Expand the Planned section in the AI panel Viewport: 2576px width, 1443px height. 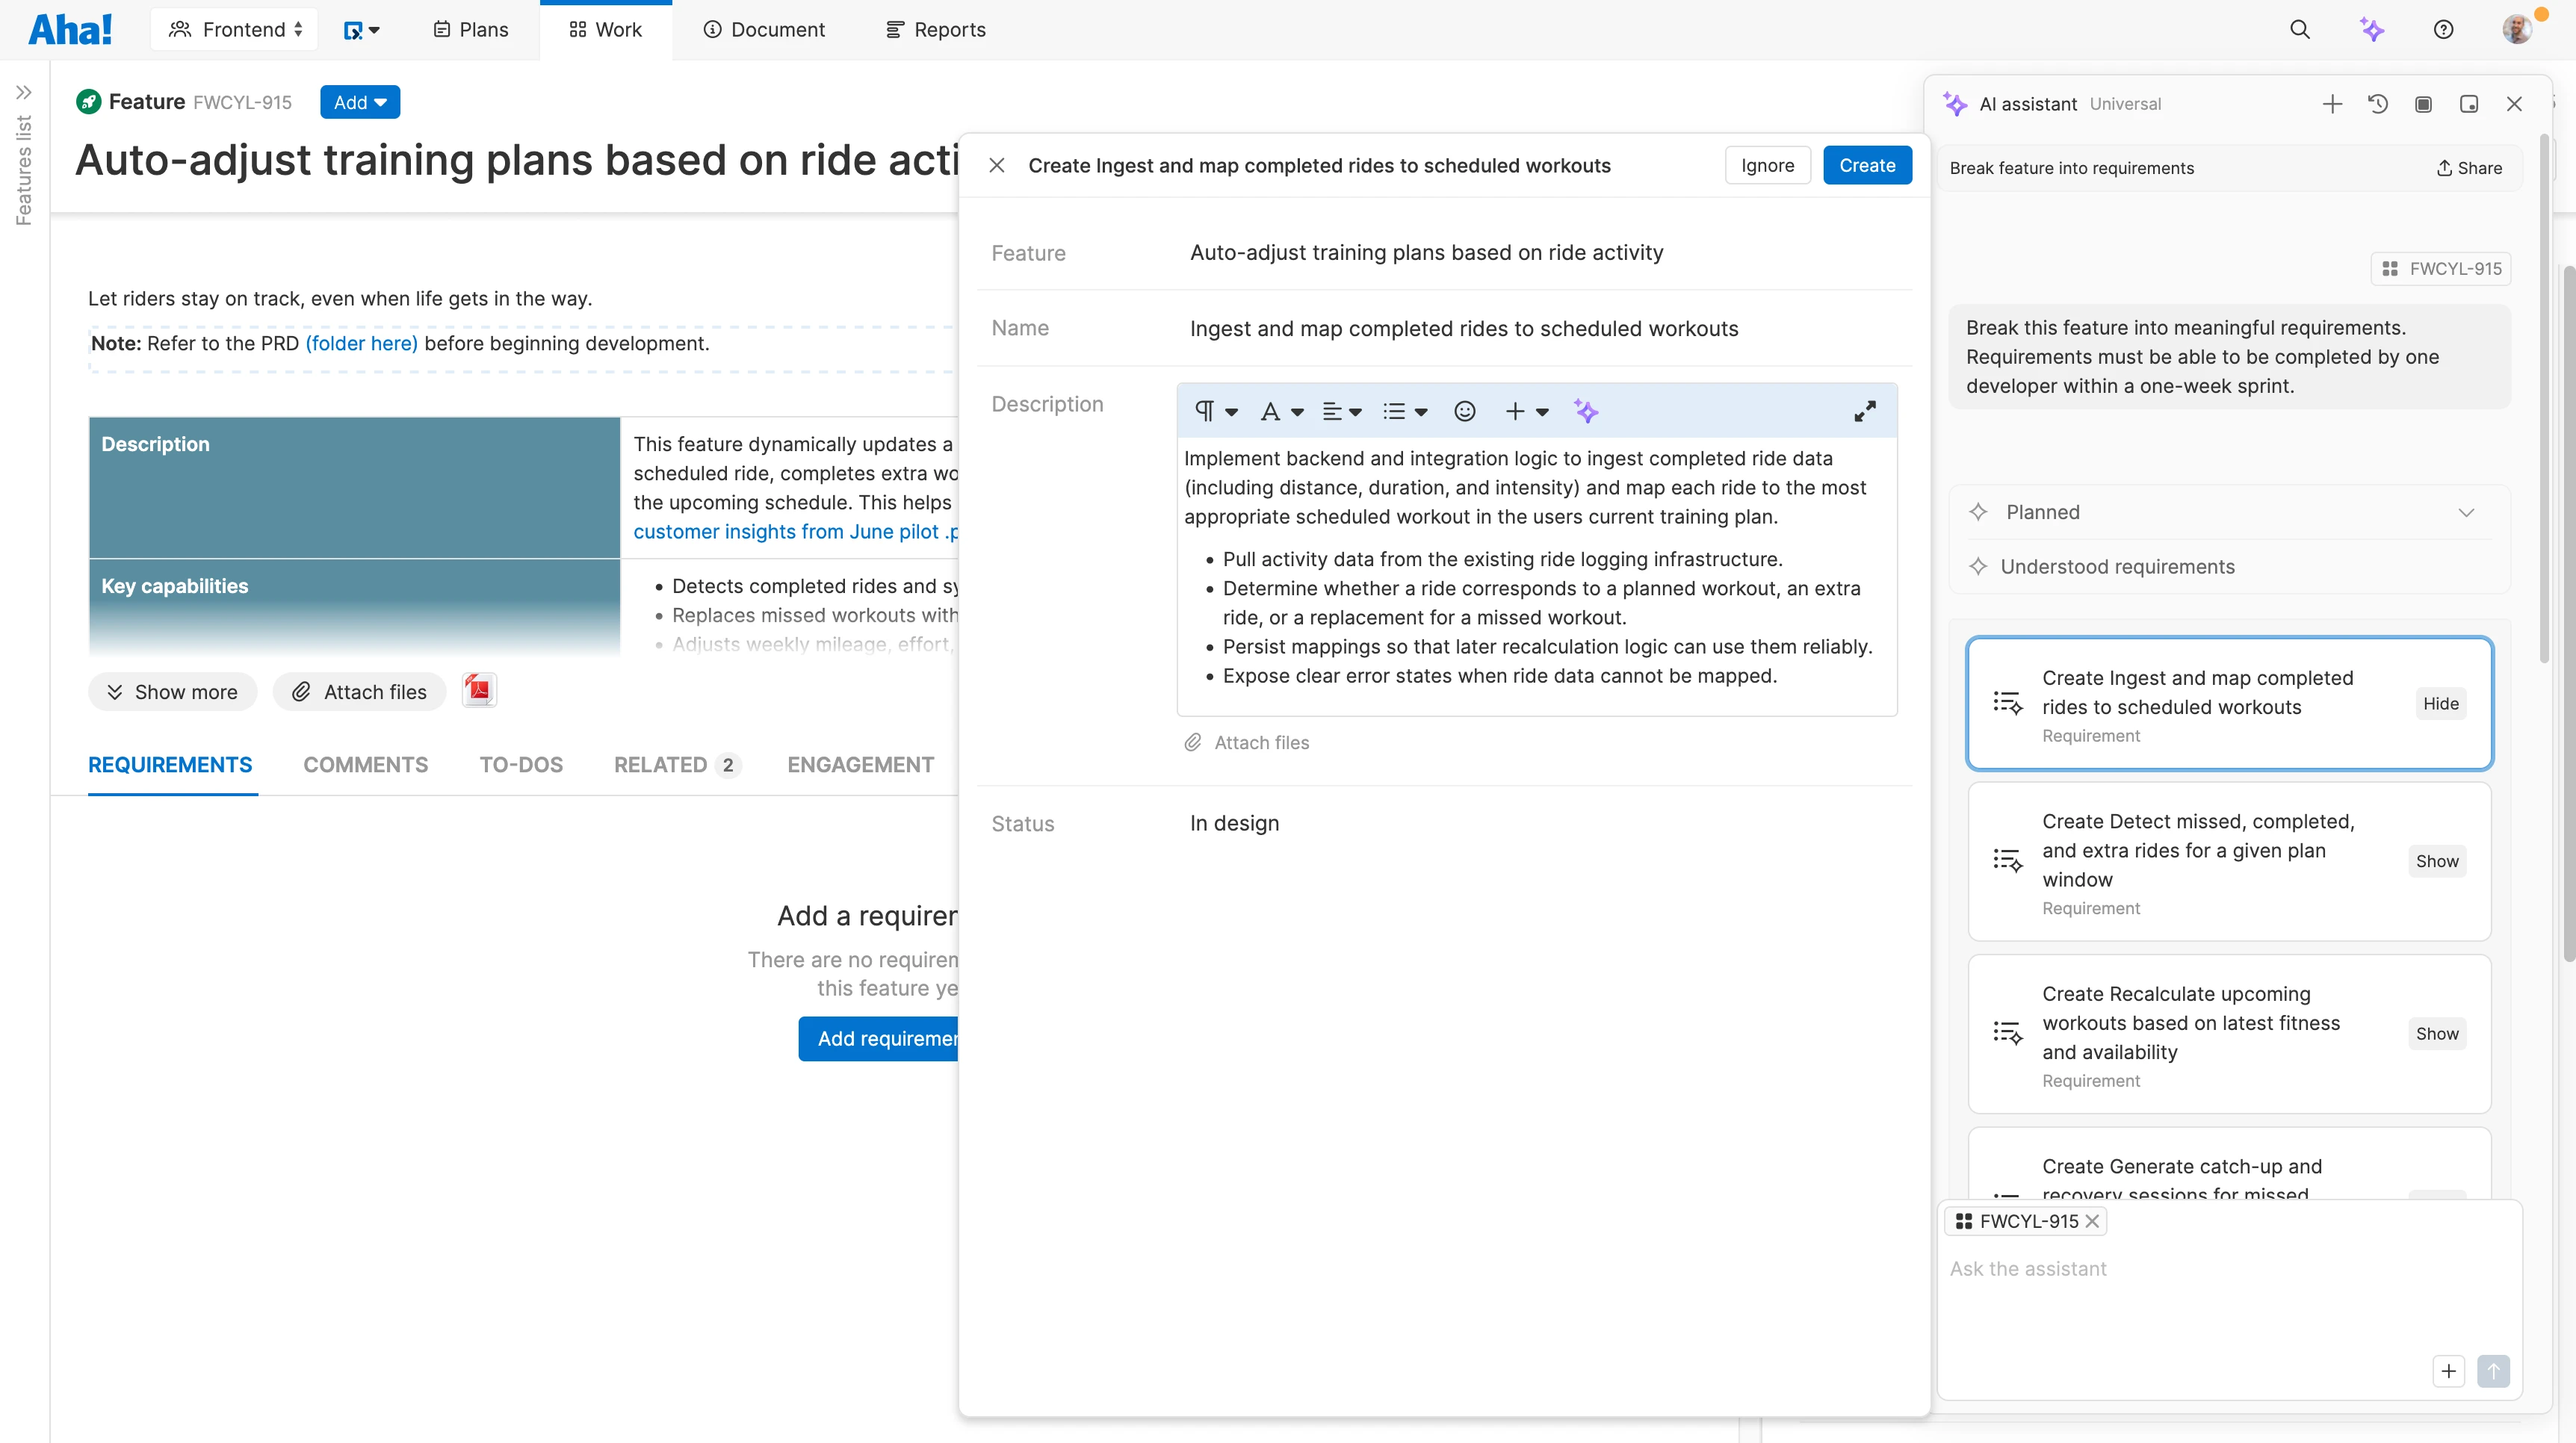coord(2466,511)
